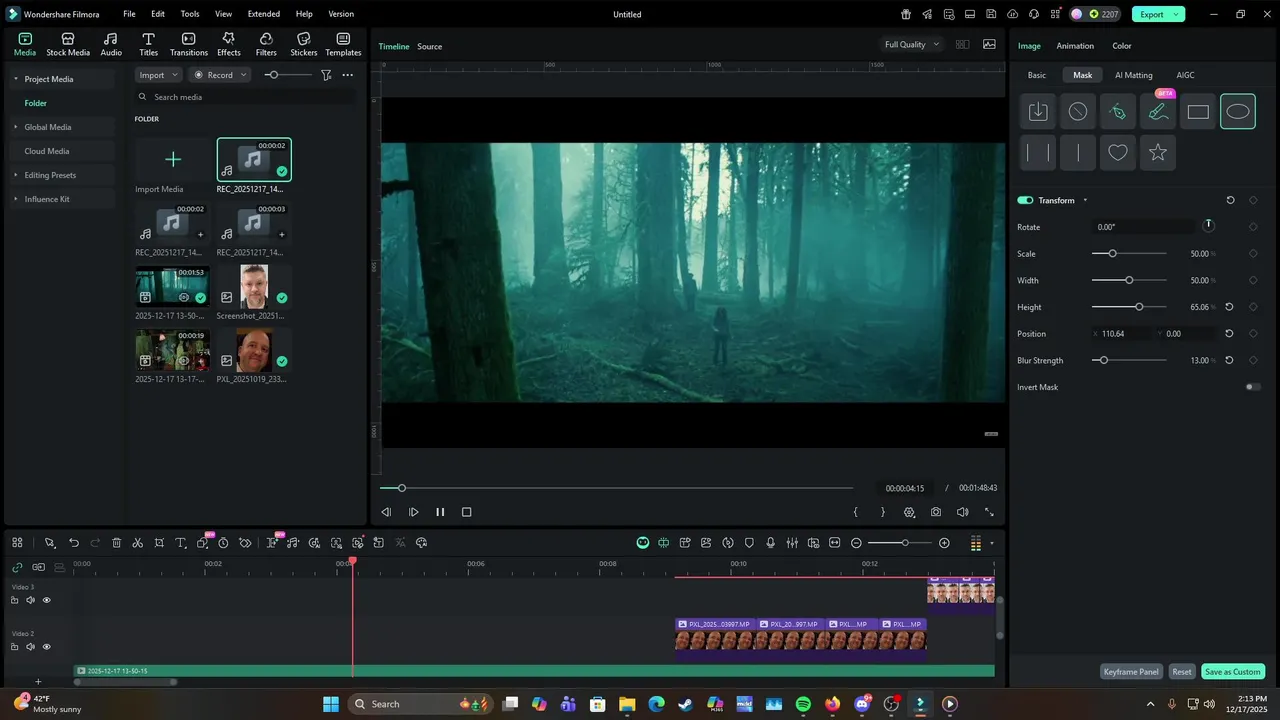Viewport: 1280px width, 720px height.
Task: Select the ellipse mask shape
Action: point(1238,112)
